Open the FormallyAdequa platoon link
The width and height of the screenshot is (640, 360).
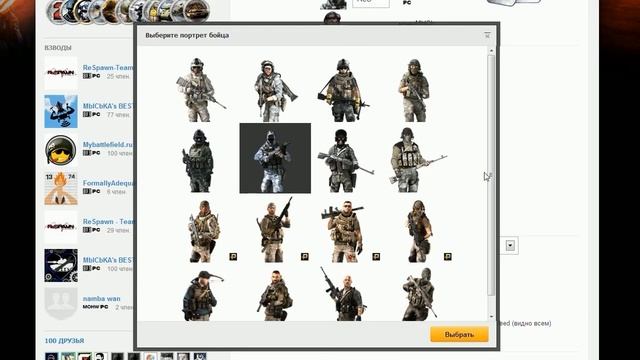pos(108,183)
